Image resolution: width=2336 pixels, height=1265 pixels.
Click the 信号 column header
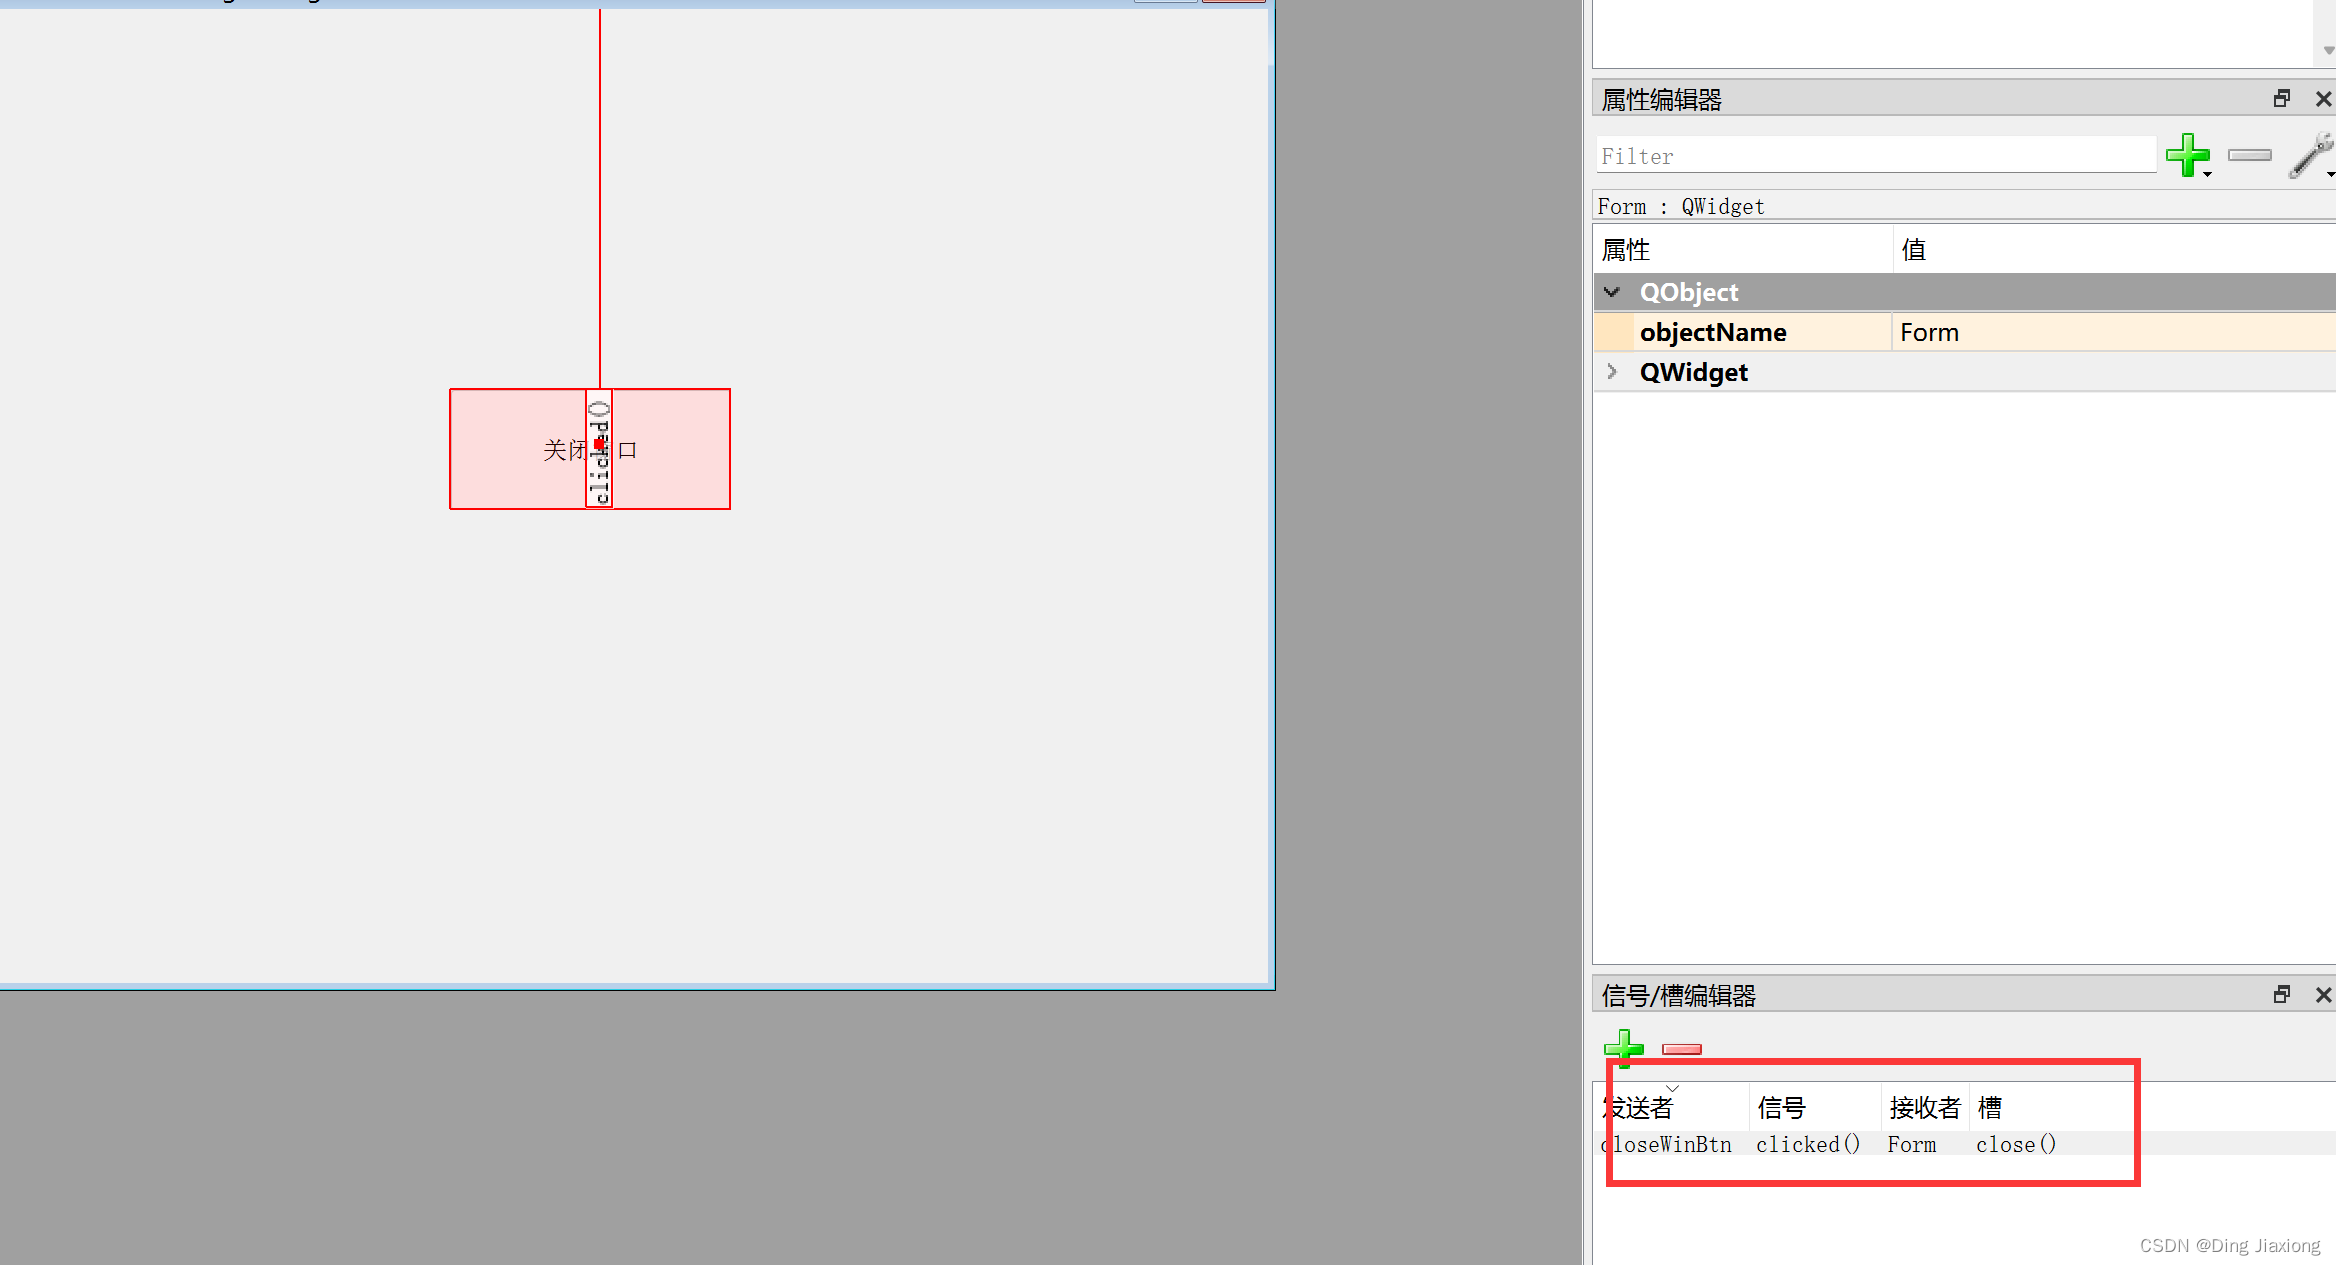coord(1782,1107)
